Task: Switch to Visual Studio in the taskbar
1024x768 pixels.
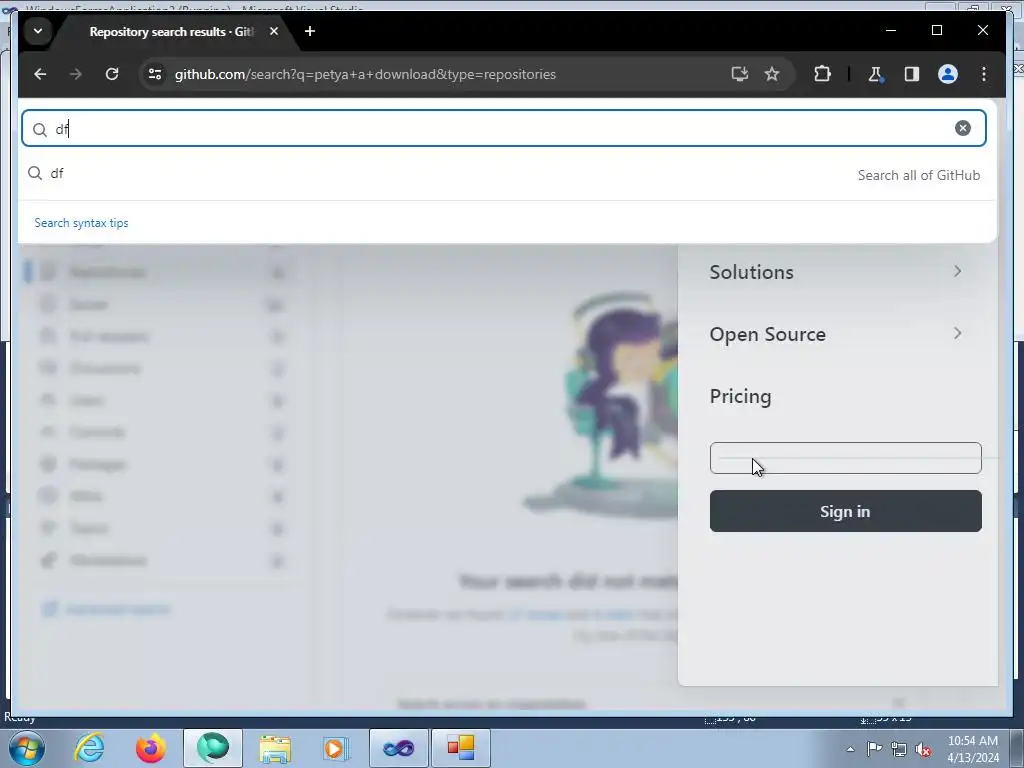Action: tap(399, 748)
